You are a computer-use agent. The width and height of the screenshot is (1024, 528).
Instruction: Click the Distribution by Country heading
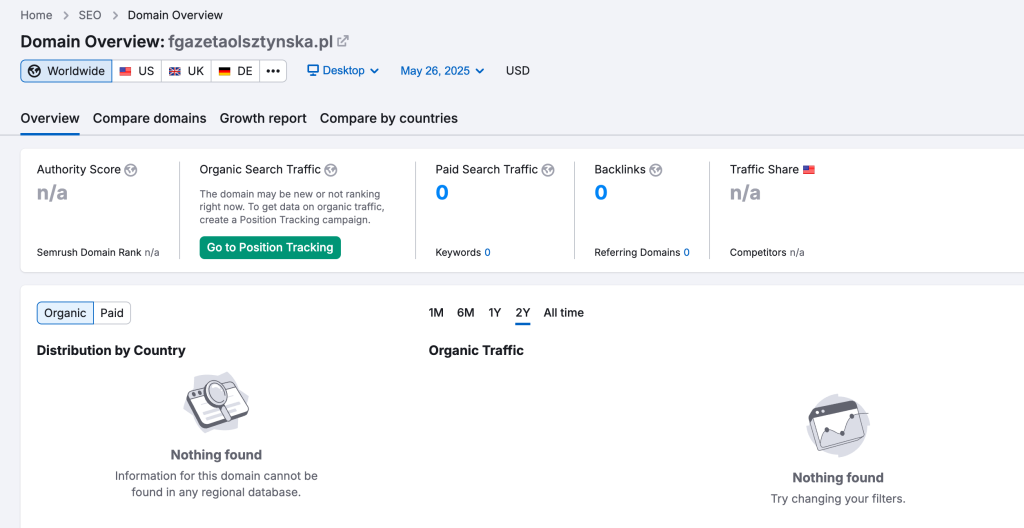pos(111,351)
